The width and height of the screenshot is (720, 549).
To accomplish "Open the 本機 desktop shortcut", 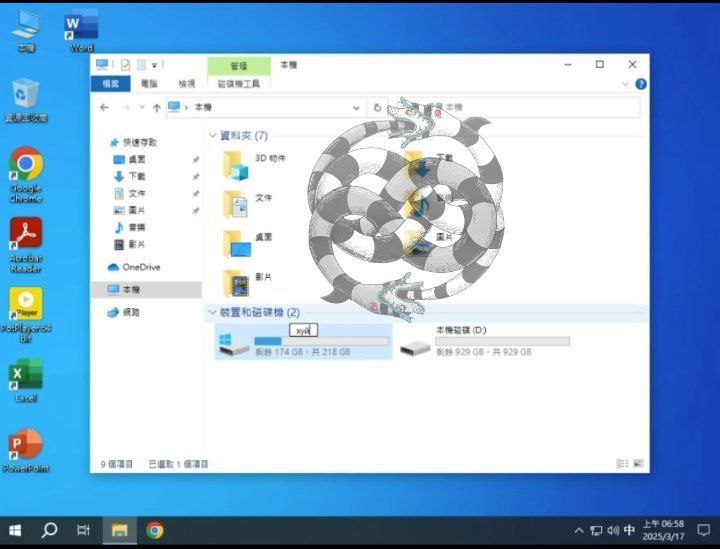I will pos(26,31).
